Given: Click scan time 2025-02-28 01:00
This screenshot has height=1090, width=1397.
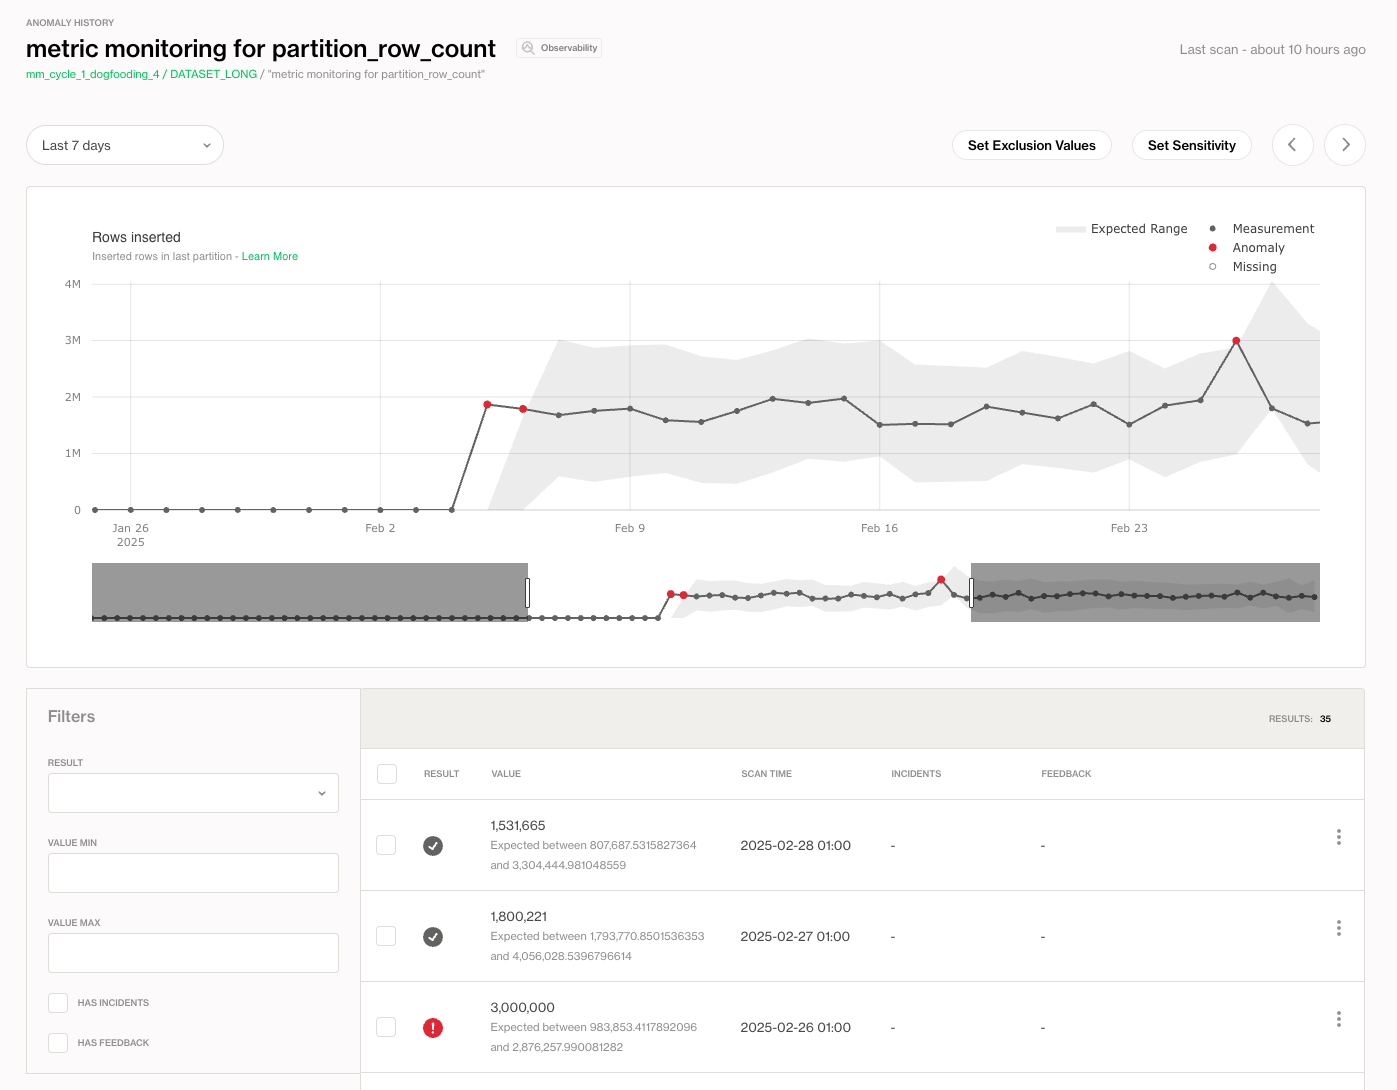Looking at the screenshot, I should point(795,846).
